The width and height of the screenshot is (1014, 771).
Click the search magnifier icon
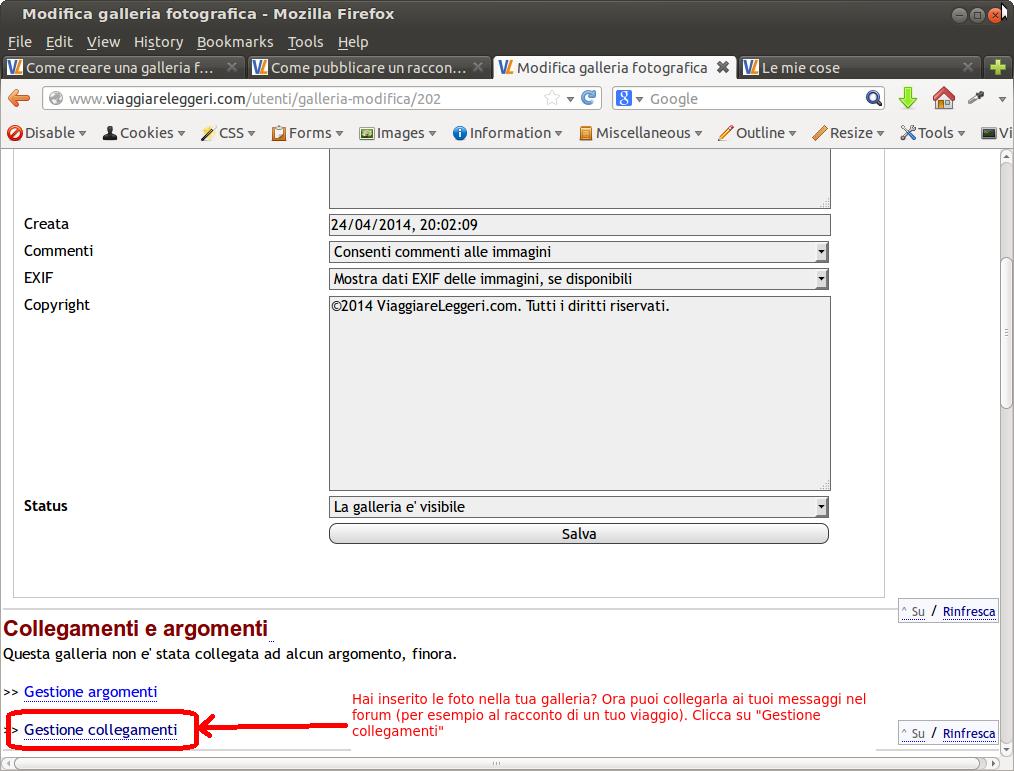(x=874, y=98)
